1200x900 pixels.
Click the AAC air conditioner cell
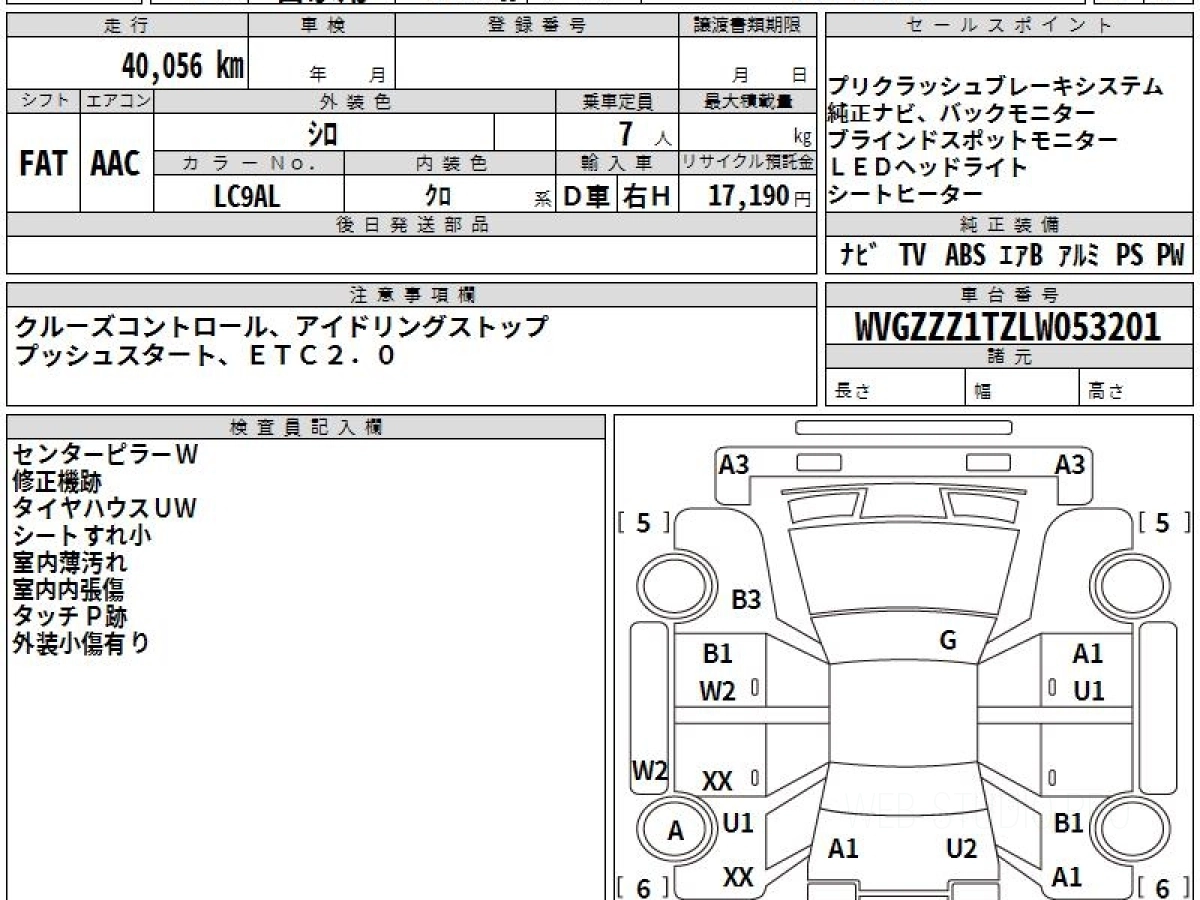(x=116, y=164)
